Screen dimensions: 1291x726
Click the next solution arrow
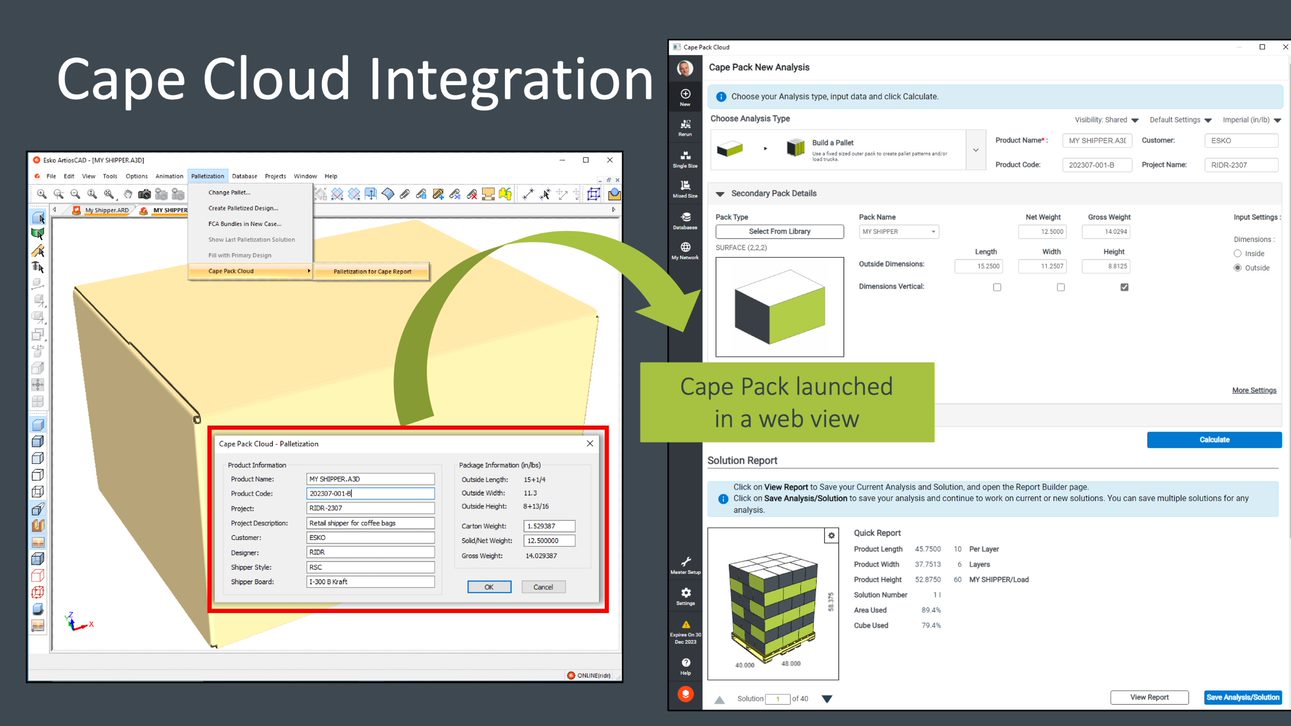(826, 699)
